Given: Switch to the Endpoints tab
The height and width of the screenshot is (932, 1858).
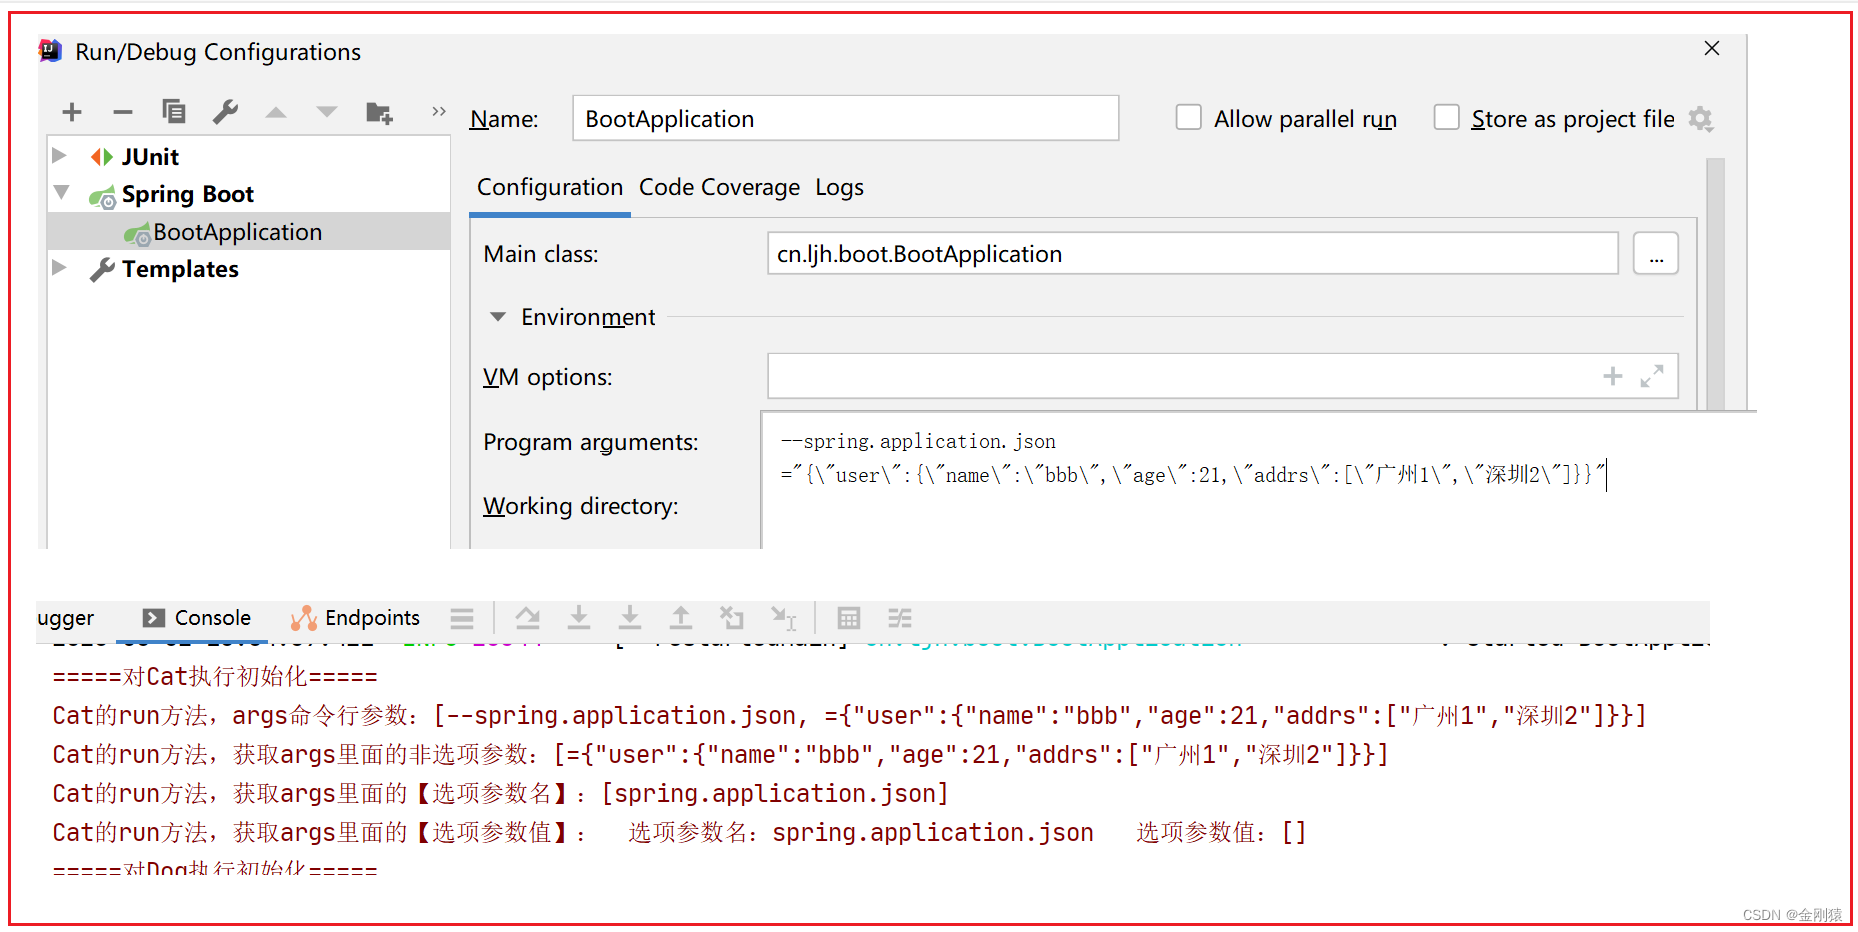Looking at the screenshot, I should [356, 618].
